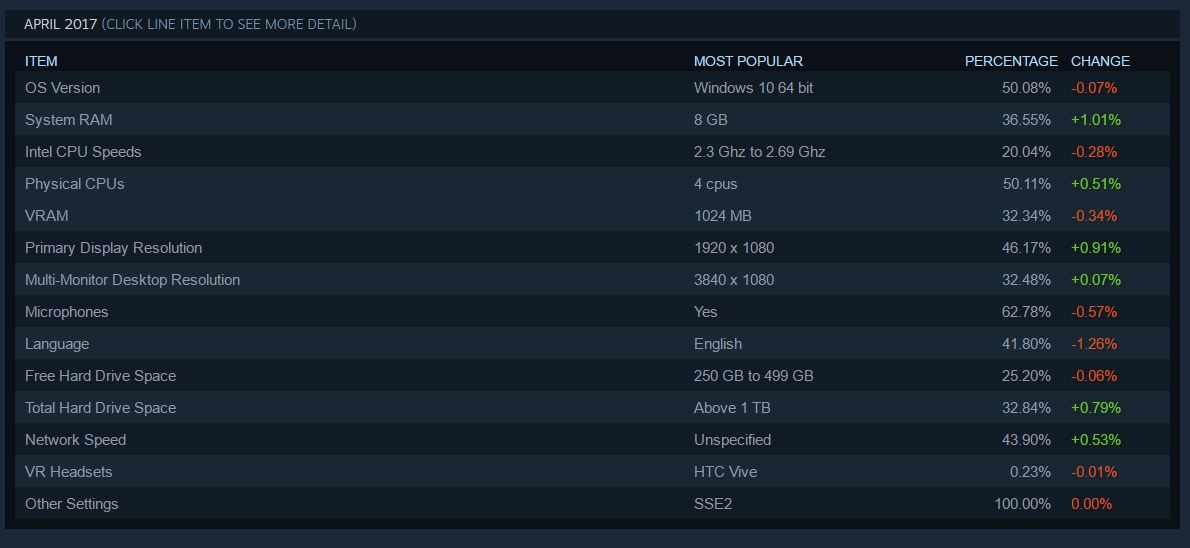Show Total Hard Drive Space details

point(100,408)
